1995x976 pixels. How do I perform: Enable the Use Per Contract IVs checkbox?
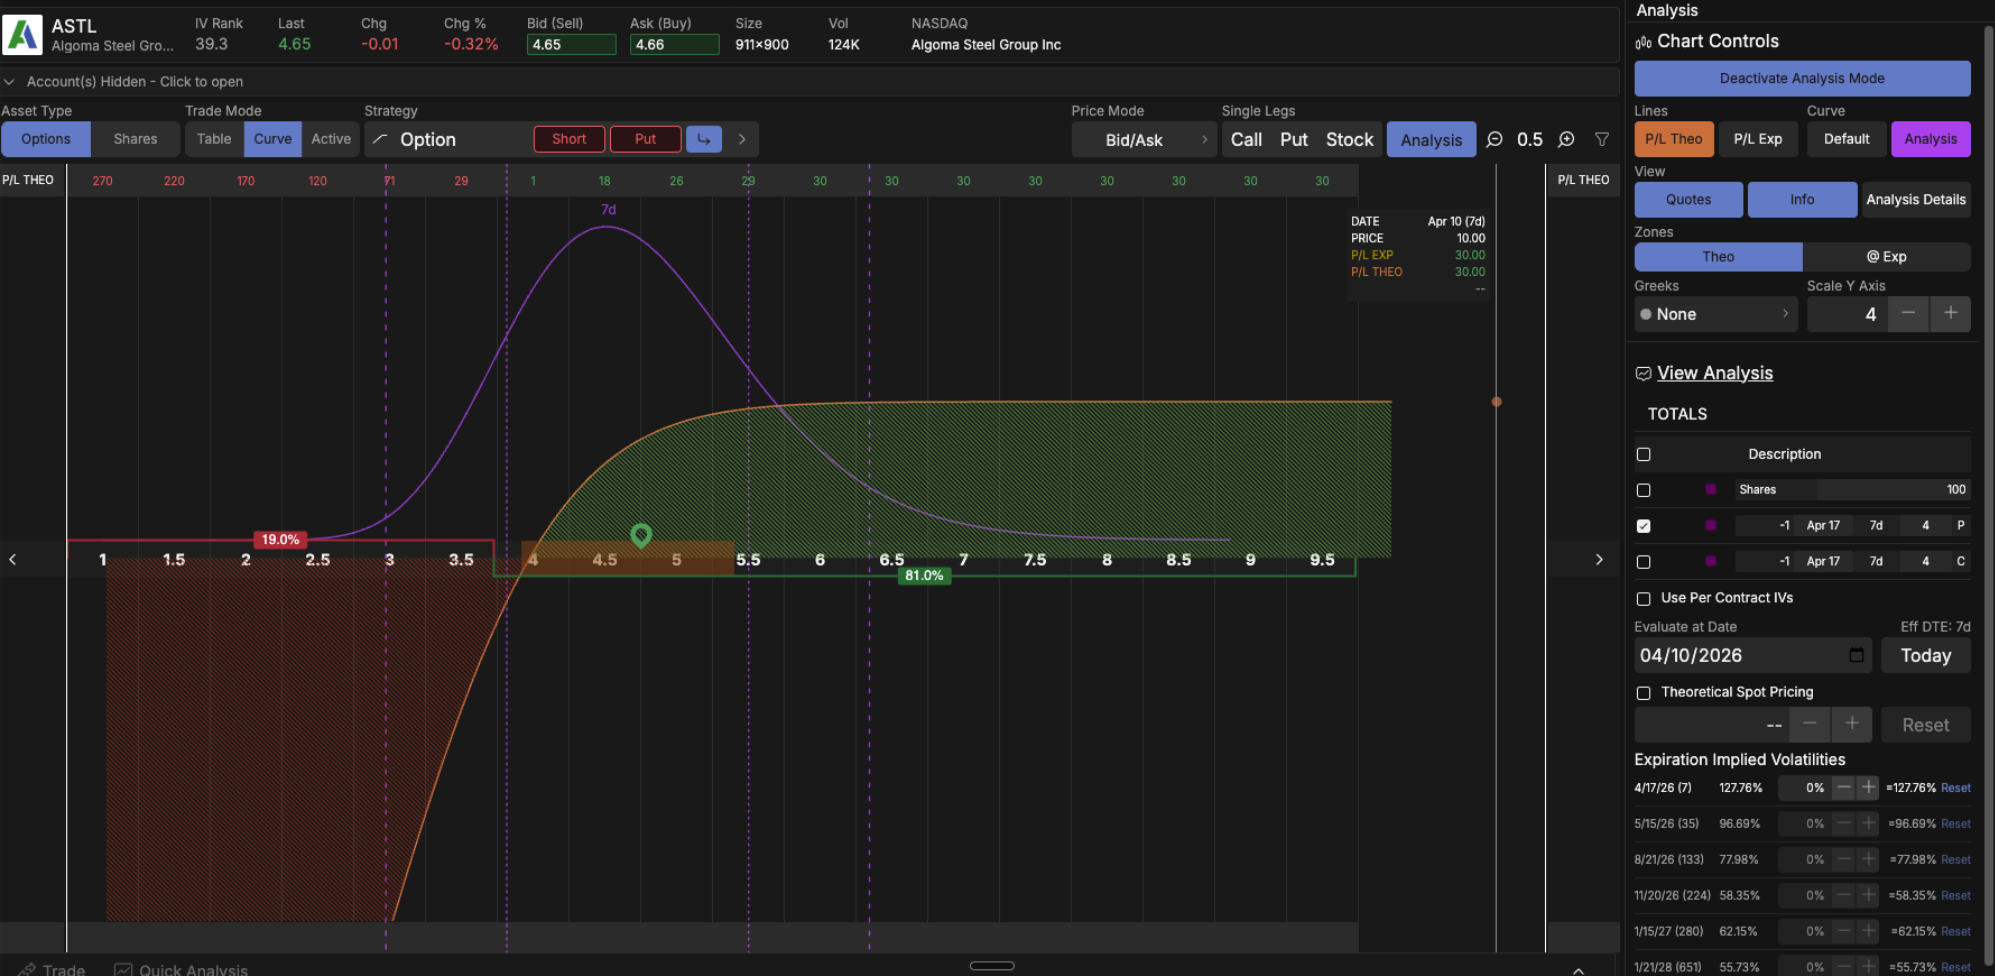coord(1643,598)
